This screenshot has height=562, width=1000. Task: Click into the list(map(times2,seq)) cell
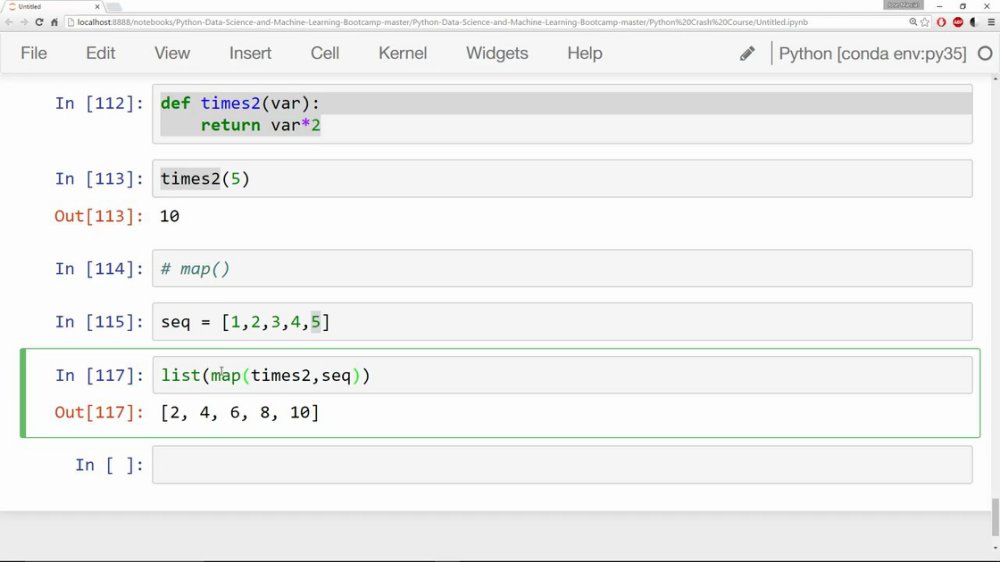click(562, 375)
